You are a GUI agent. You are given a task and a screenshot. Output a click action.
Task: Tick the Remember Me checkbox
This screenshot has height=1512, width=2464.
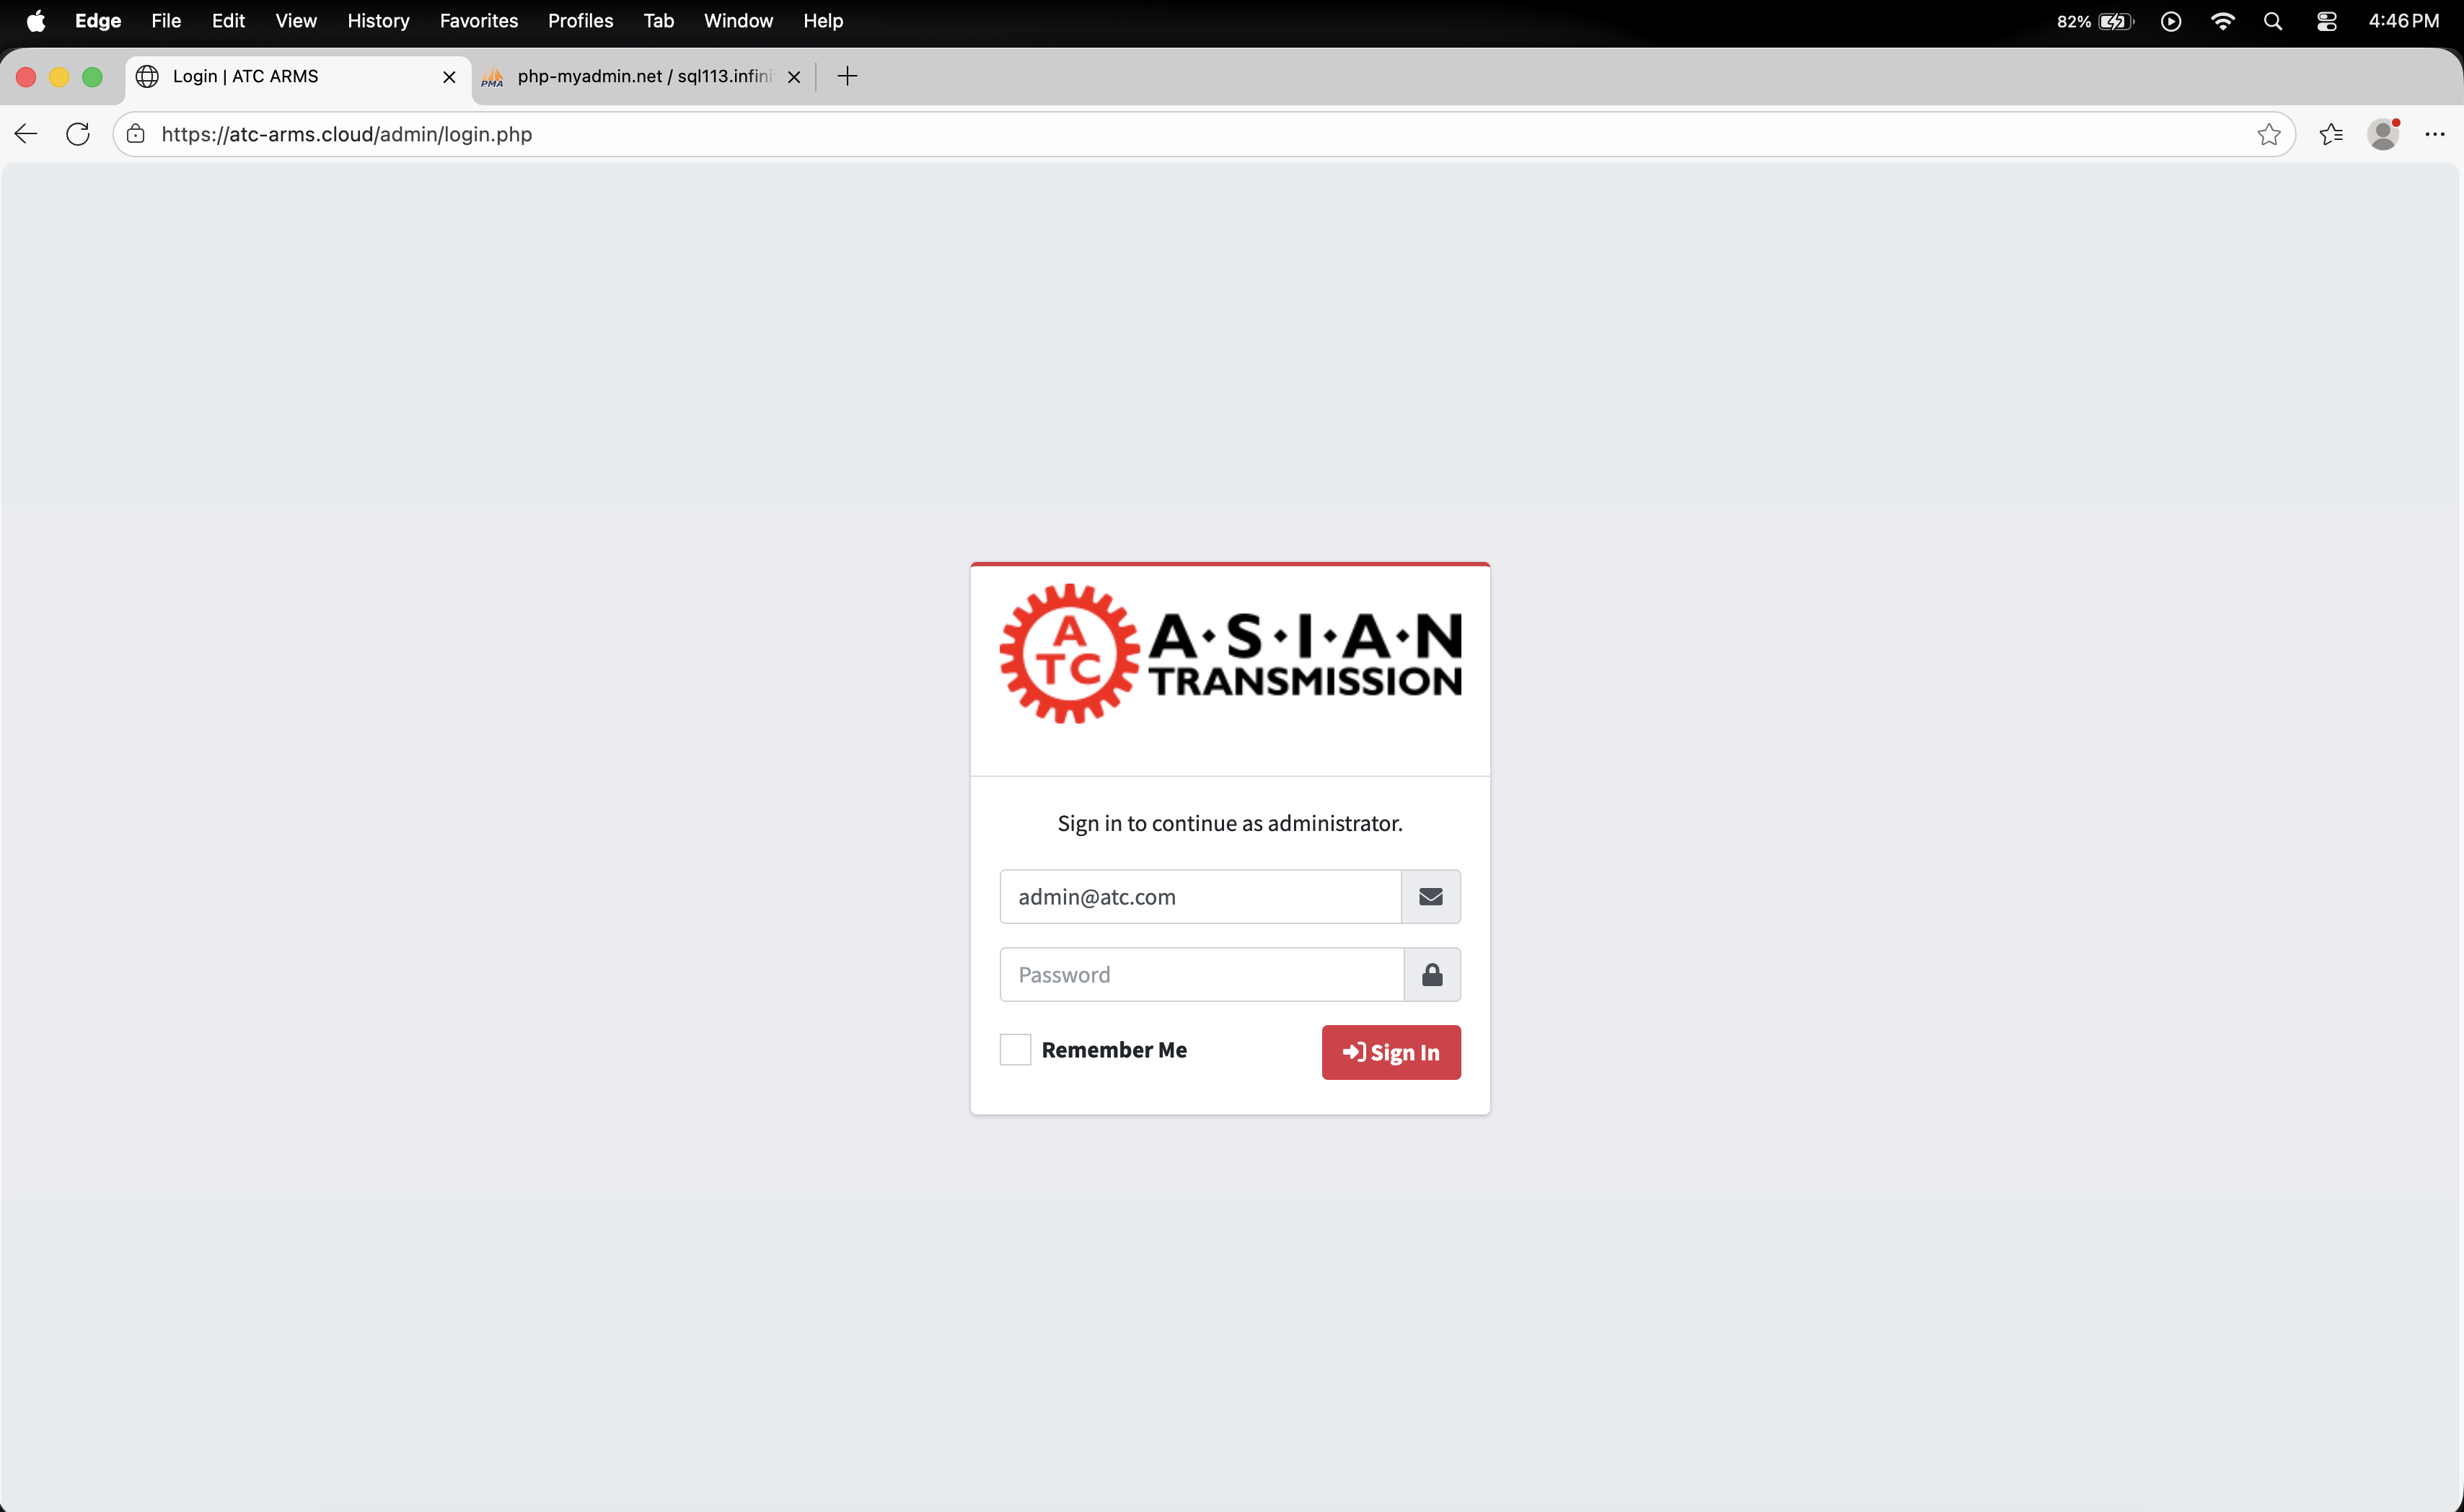click(1015, 1049)
